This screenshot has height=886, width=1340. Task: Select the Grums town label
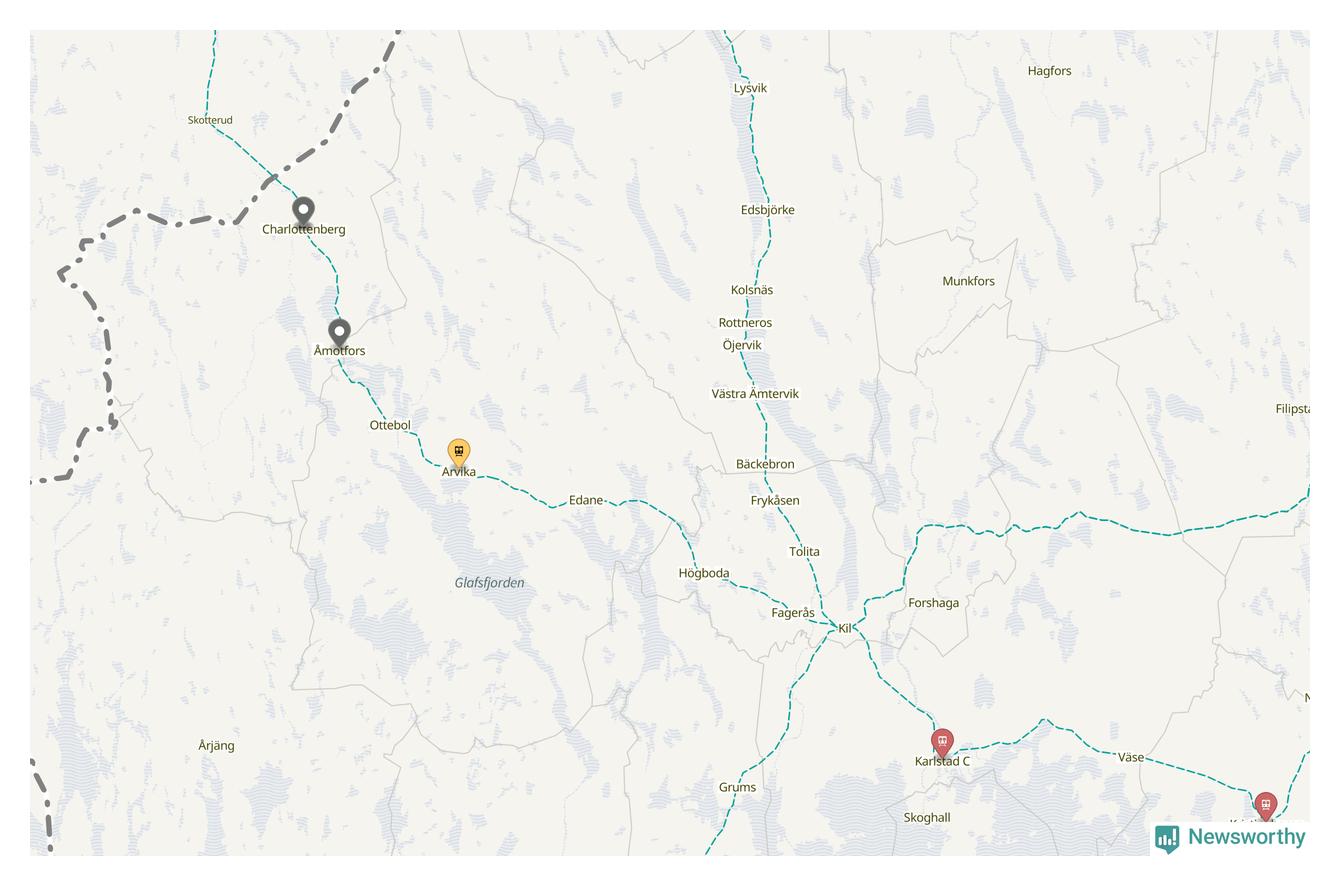pos(737,787)
